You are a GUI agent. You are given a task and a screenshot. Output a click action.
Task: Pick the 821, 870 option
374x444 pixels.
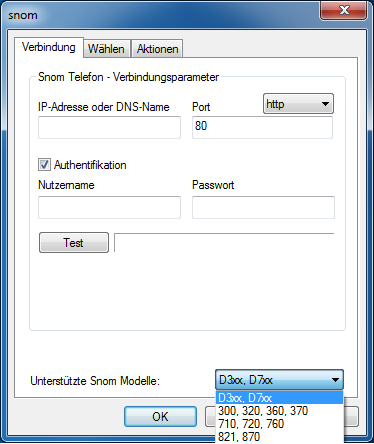279,436
